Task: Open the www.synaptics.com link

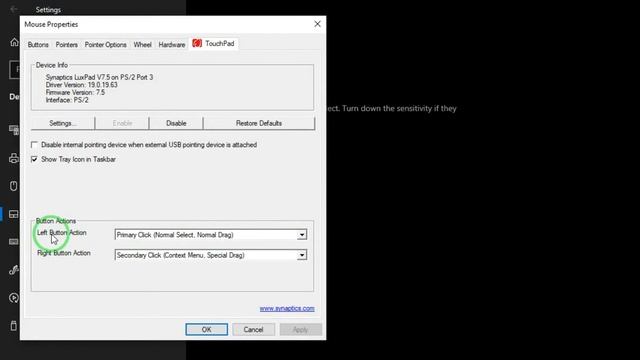Action: point(287,309)
